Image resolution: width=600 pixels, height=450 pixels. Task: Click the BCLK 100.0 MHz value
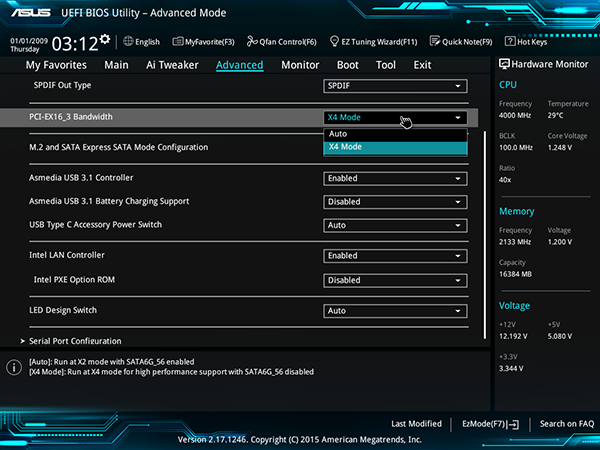click(516, 148)
